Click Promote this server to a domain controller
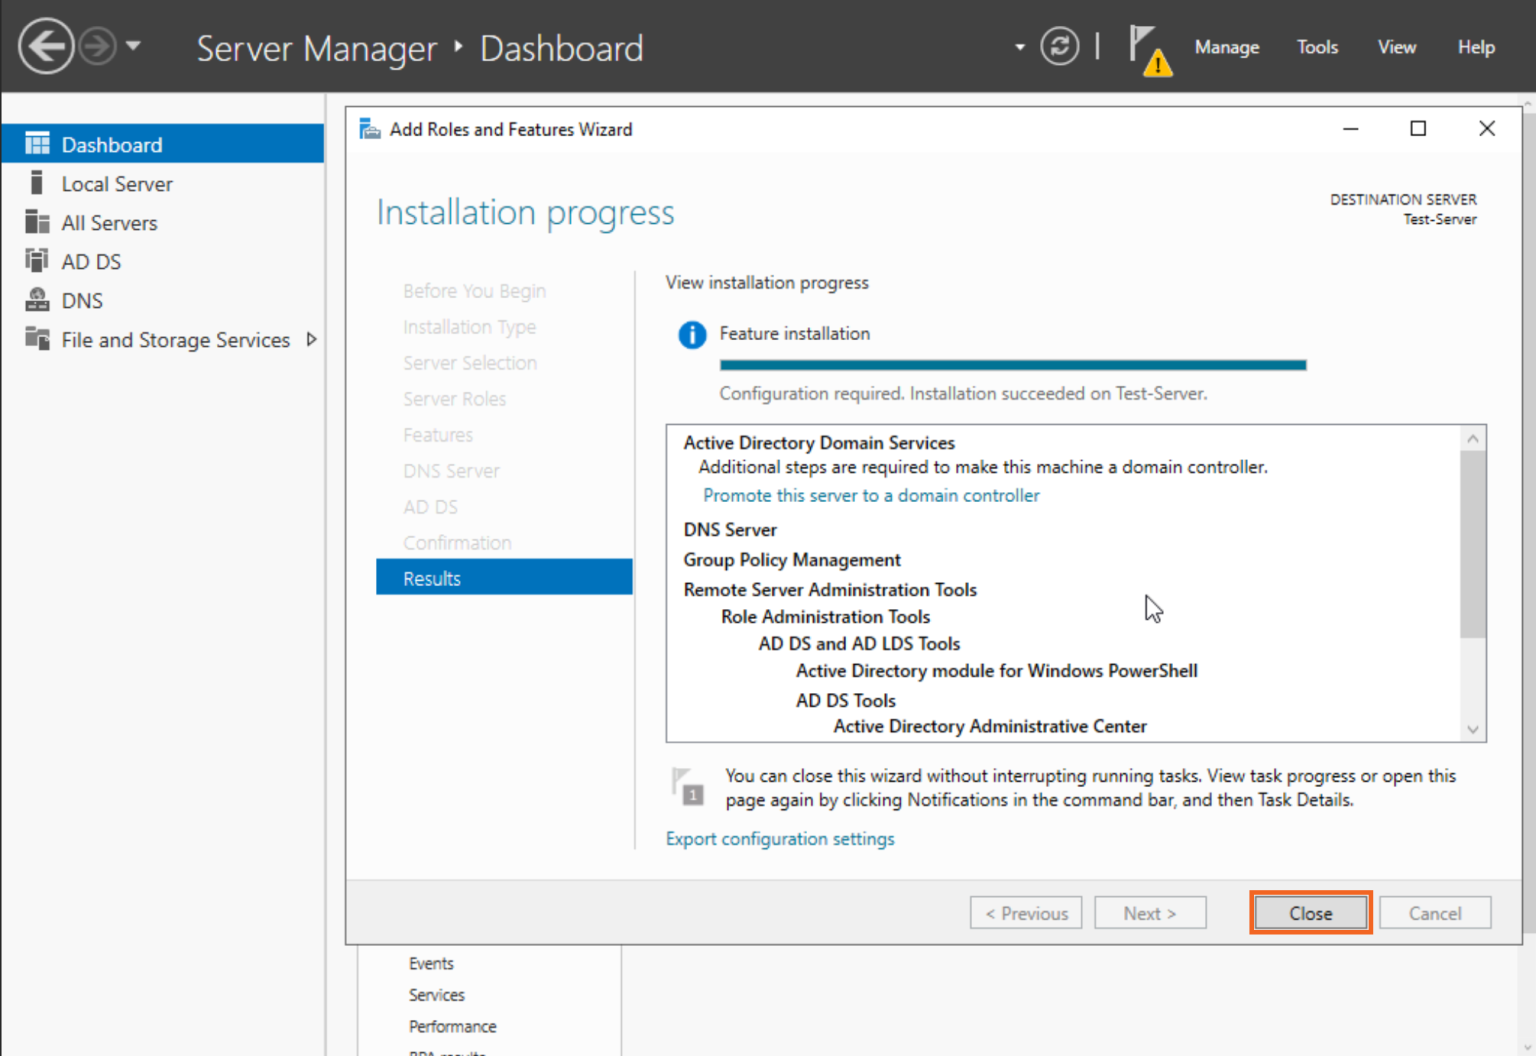Image resolution: width=1536 pixels, height=1056 pixels. click(870, 495)
